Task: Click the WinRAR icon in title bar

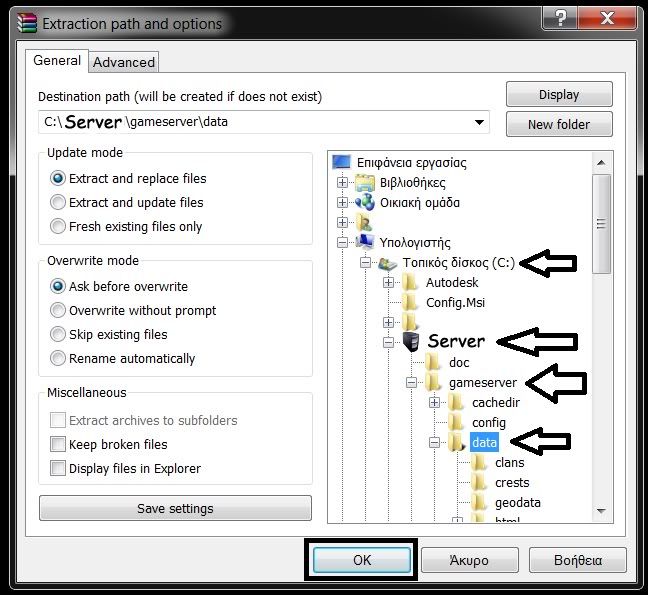Action: (27, 23)
